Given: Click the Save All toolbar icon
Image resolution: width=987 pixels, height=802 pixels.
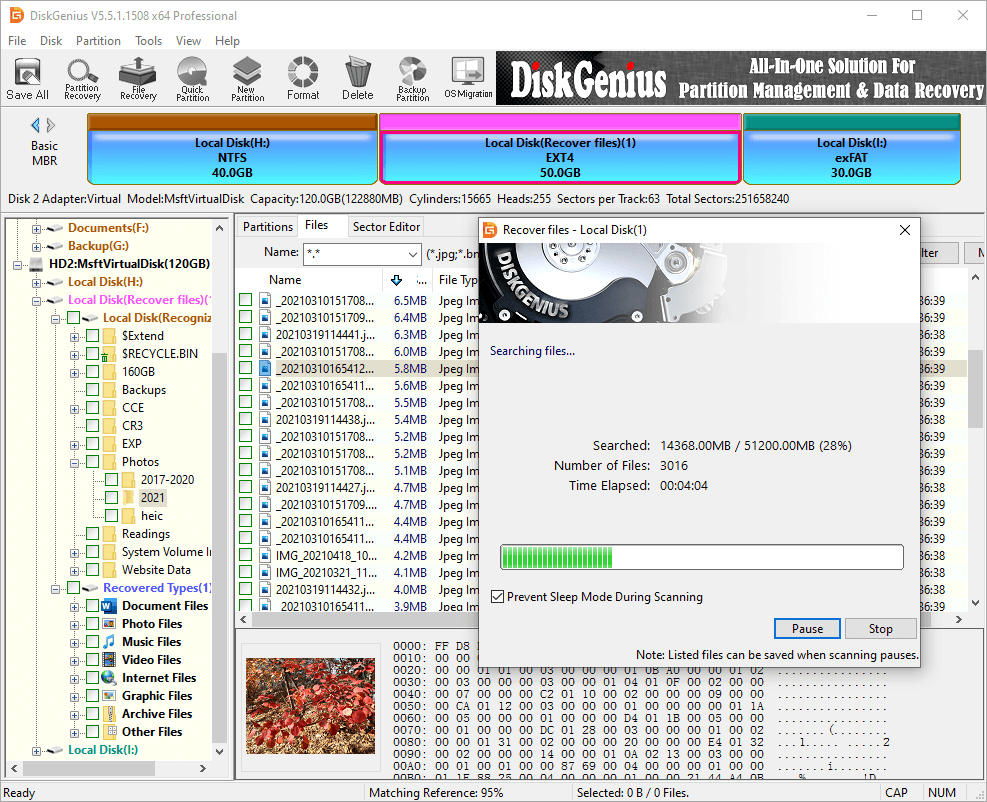Looking at the screenshot, I should [x=27, y=78].
